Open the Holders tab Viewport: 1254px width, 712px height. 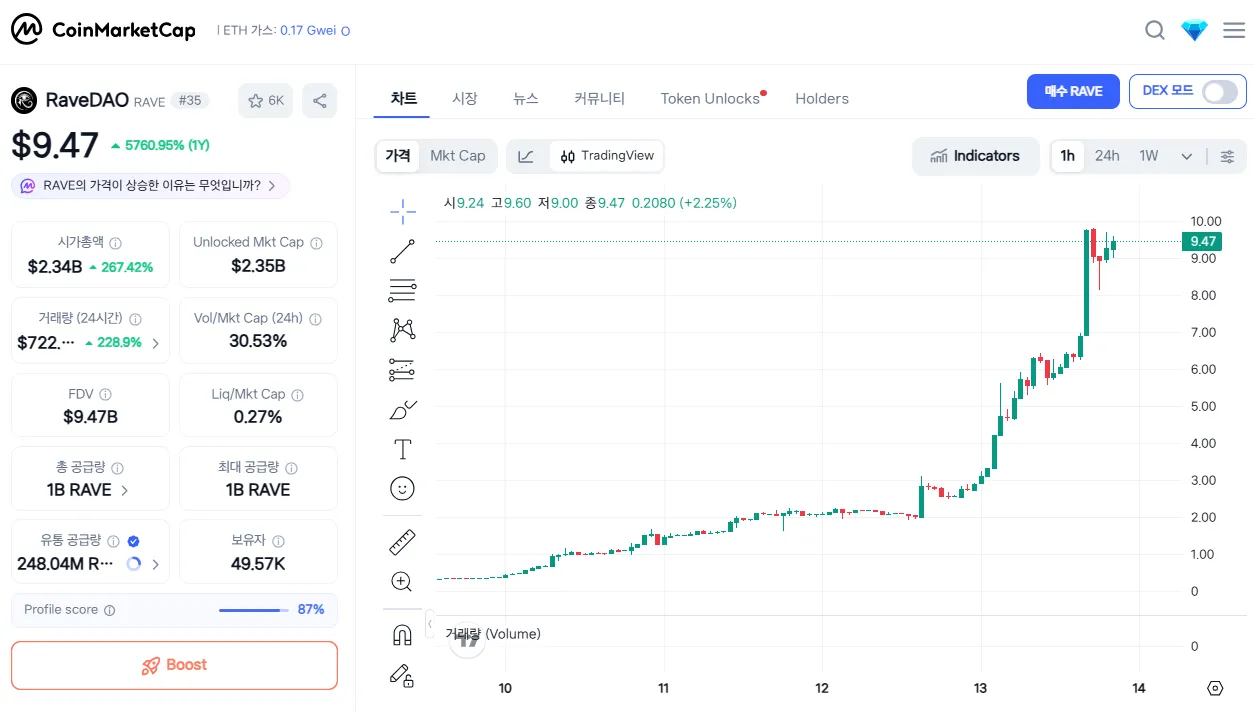pyautogui.click(x=822, y=98)
